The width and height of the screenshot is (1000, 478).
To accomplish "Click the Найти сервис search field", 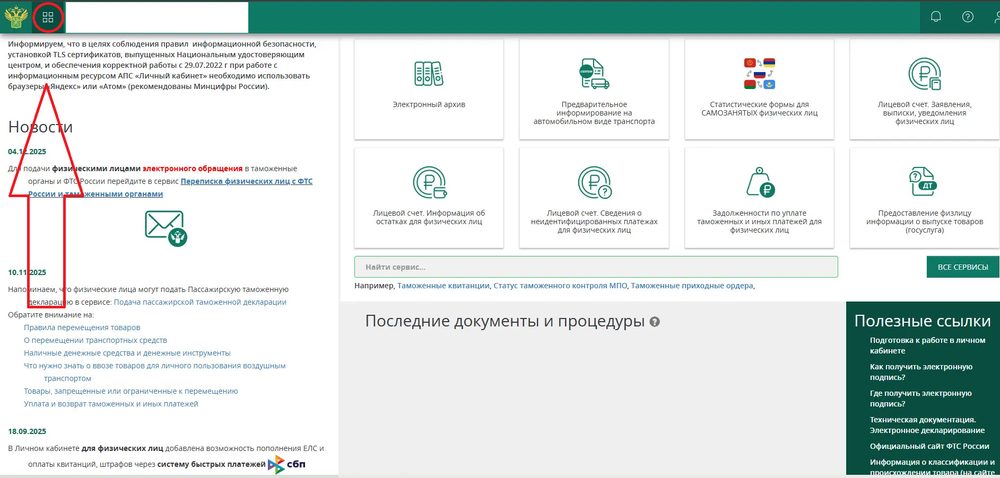I will pyautogui.click(x=596, y=267).
